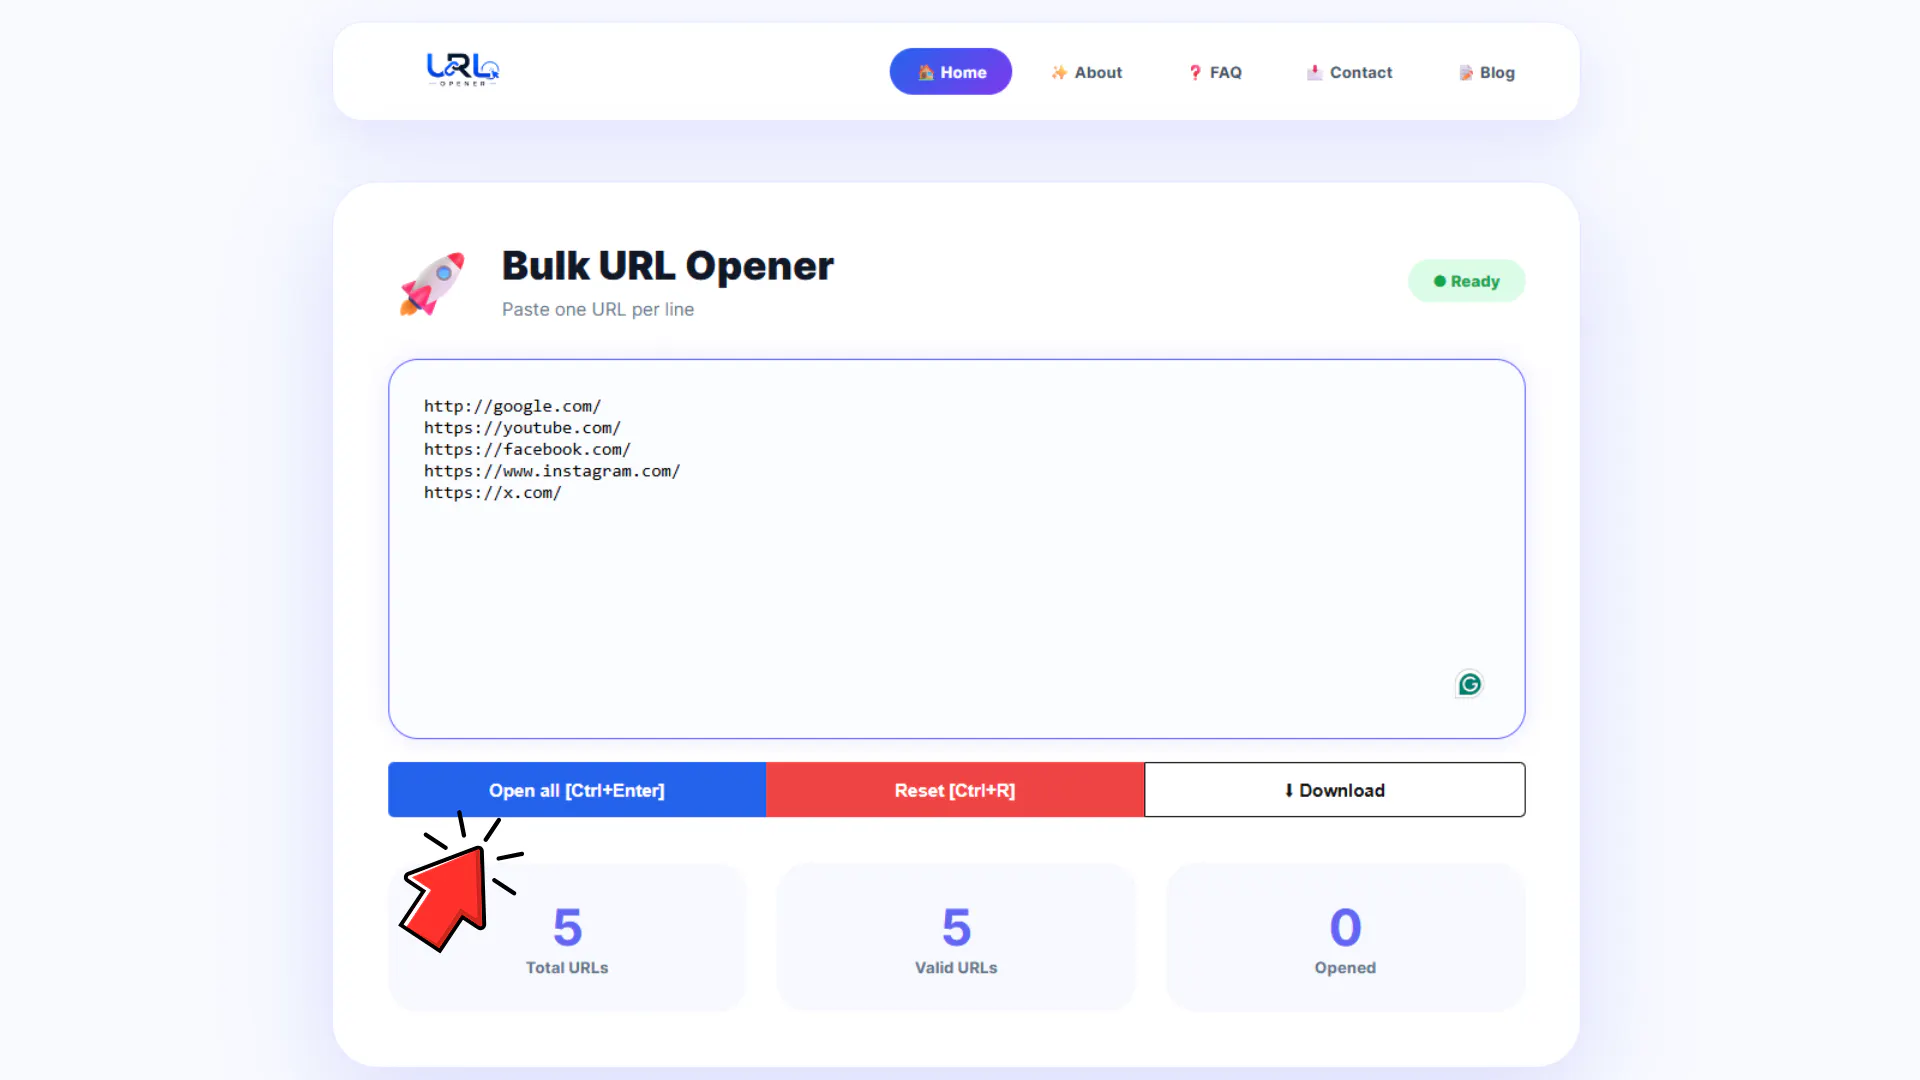
Task: Click the green Ready status badge
Action: pos(1466,281)
